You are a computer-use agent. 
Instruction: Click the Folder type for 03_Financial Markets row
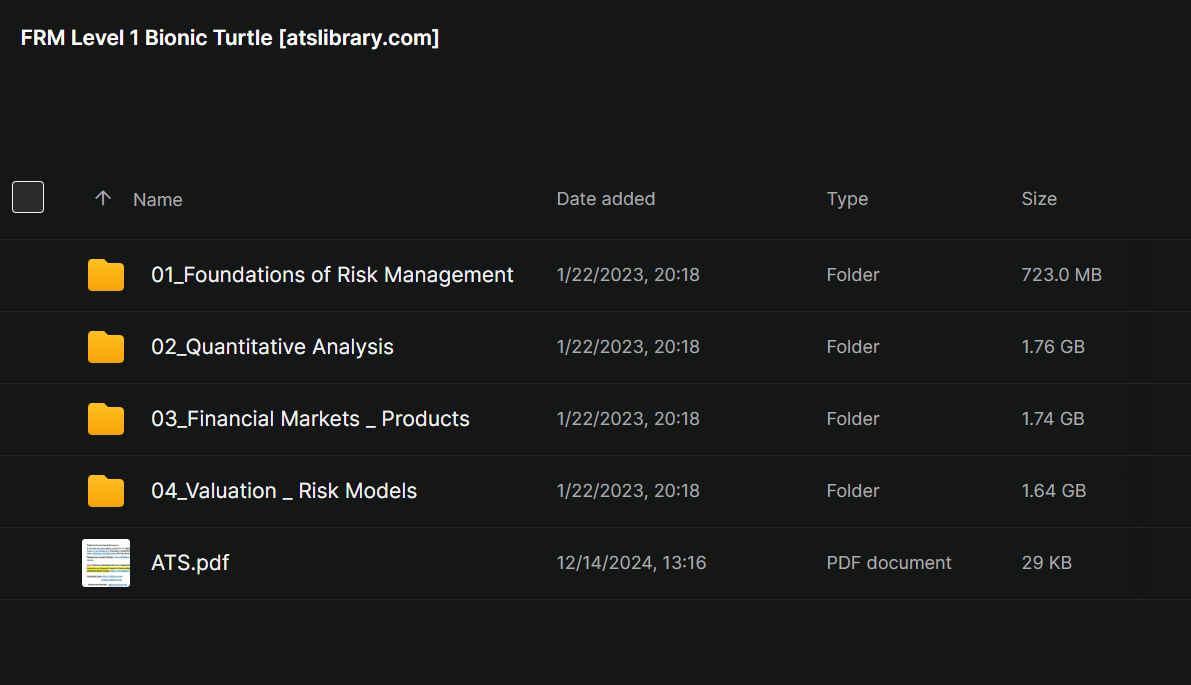(x=853, y=419)
